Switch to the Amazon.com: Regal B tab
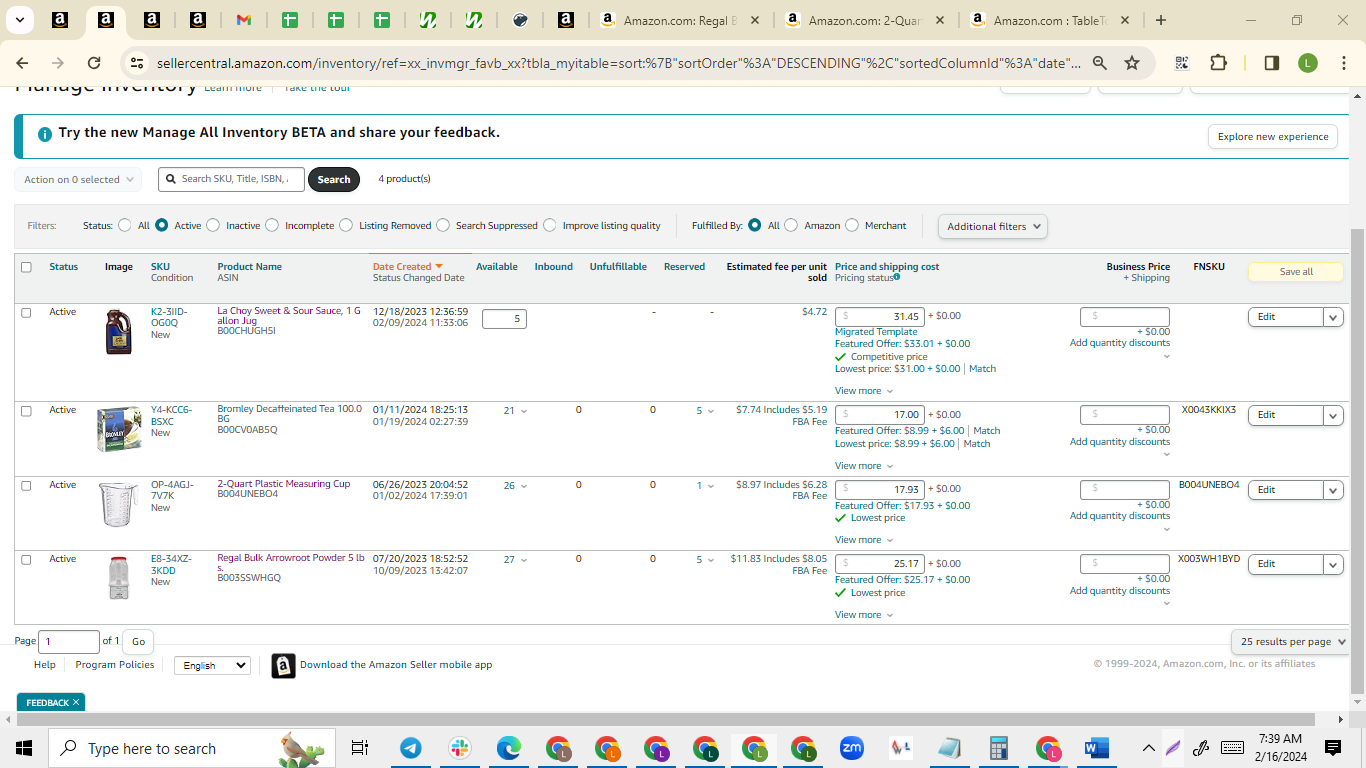The image size is (1366, 768). (680, 20)
